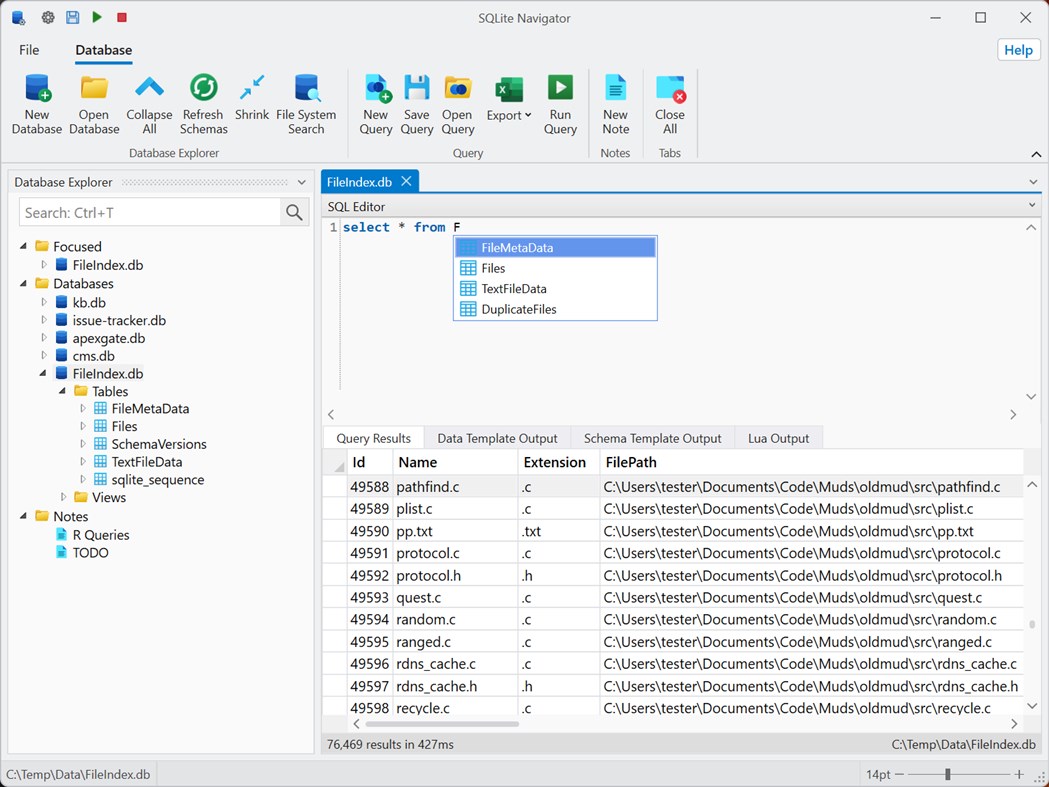This screenshot has height=787, width=1049.
Task: Click the Open Query ribbon icon
Action: coord(458,88)
